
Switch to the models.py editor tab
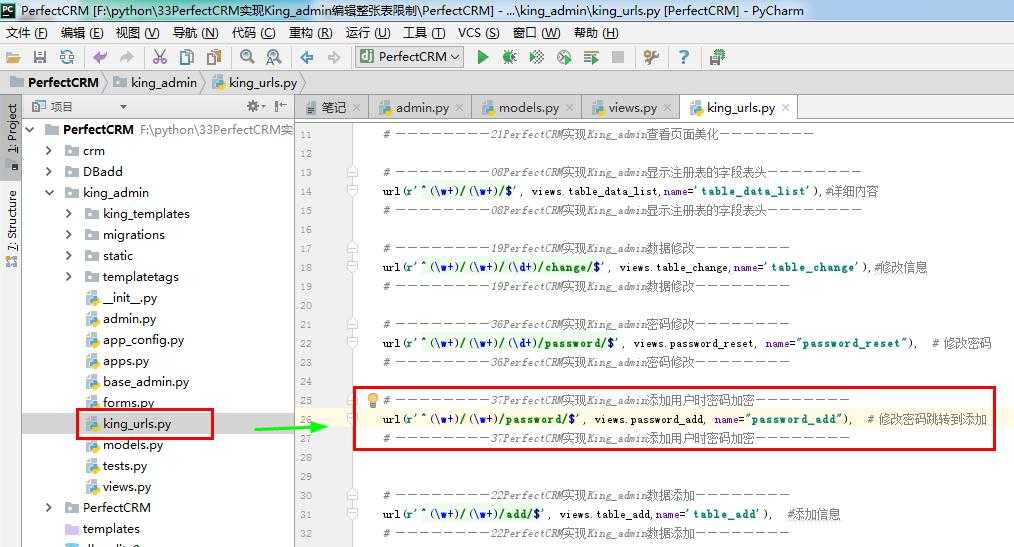coord(528,108)
